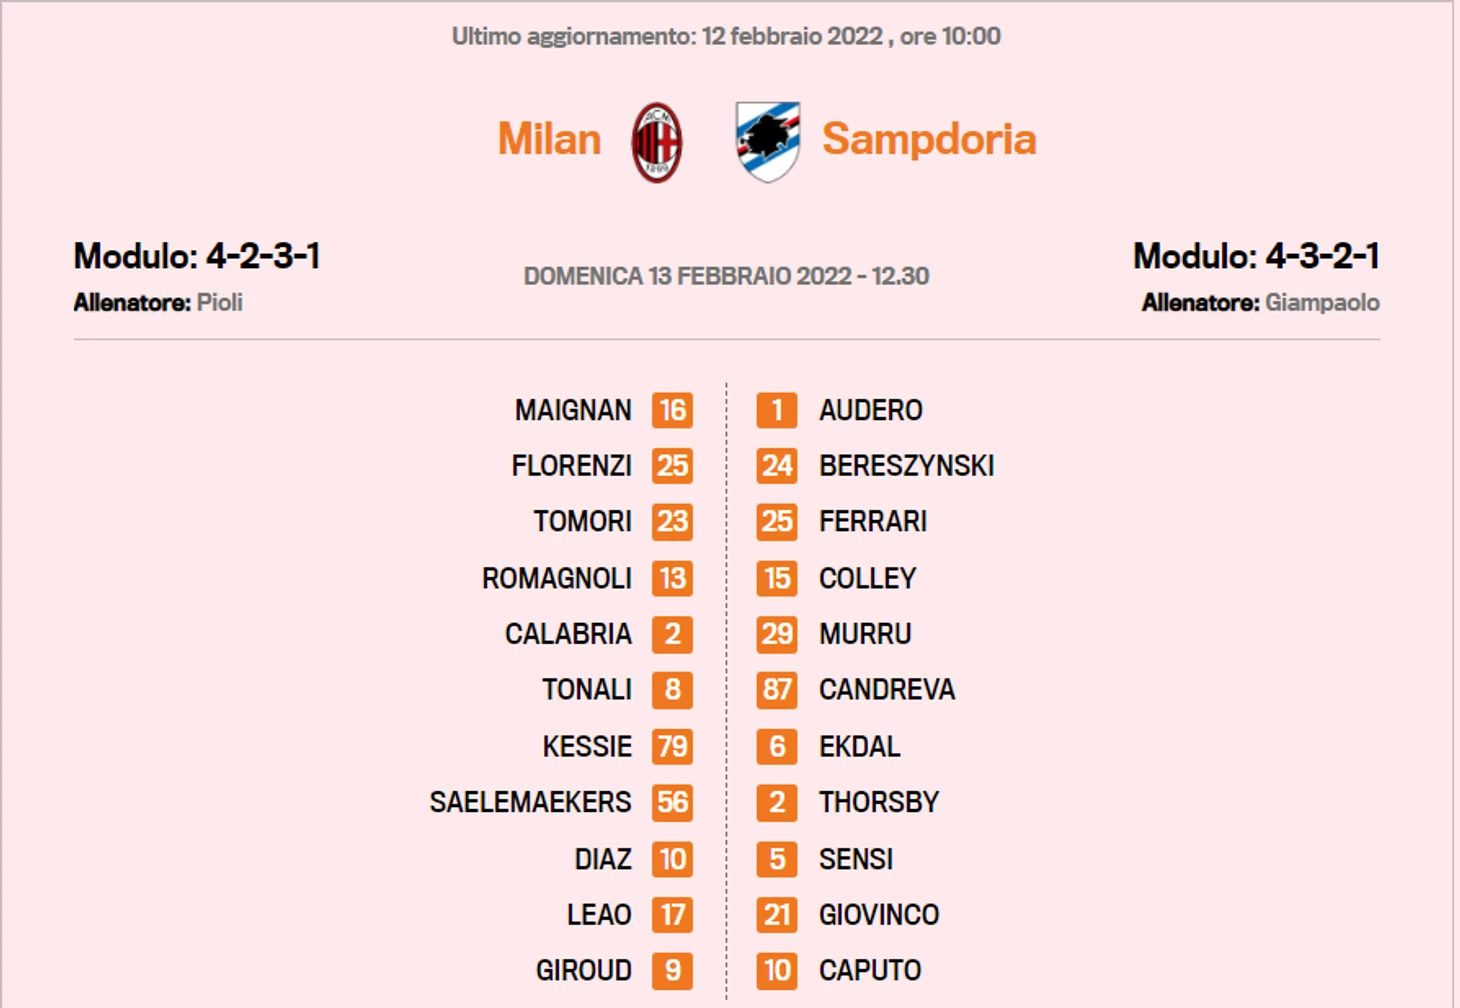Image resolution: width=1460 pixels, height=1008 pixels.
Task: Click Saelemaekers' number 56 badge
Action: [x=672, y=802]
